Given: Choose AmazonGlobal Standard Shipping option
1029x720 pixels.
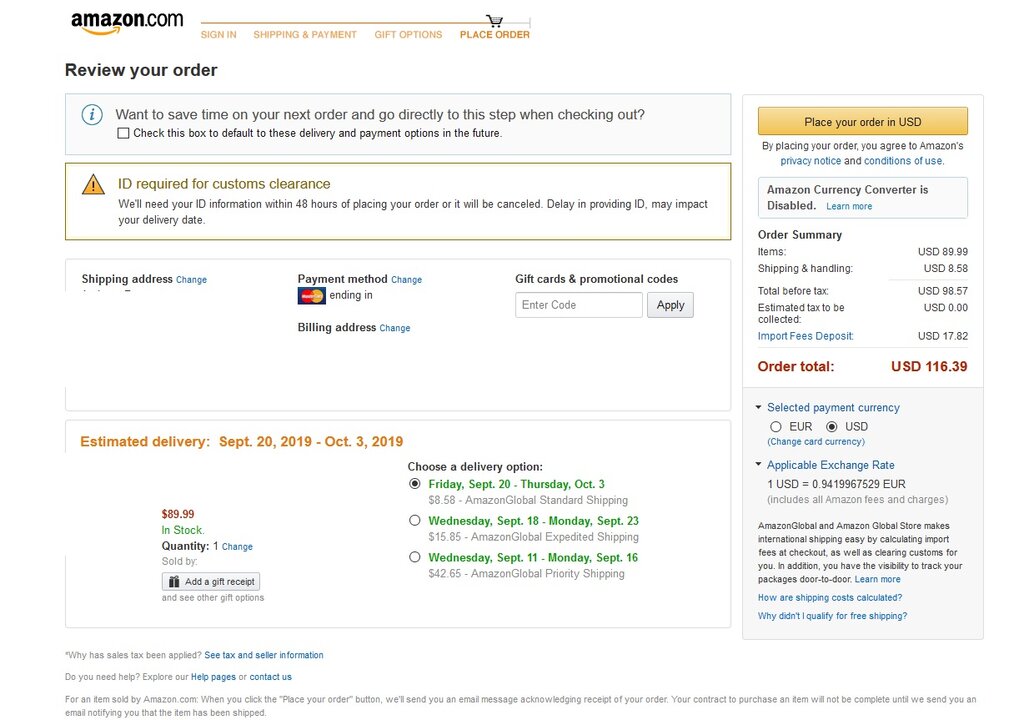Looking at the screenshot, I should pos(414,484).
